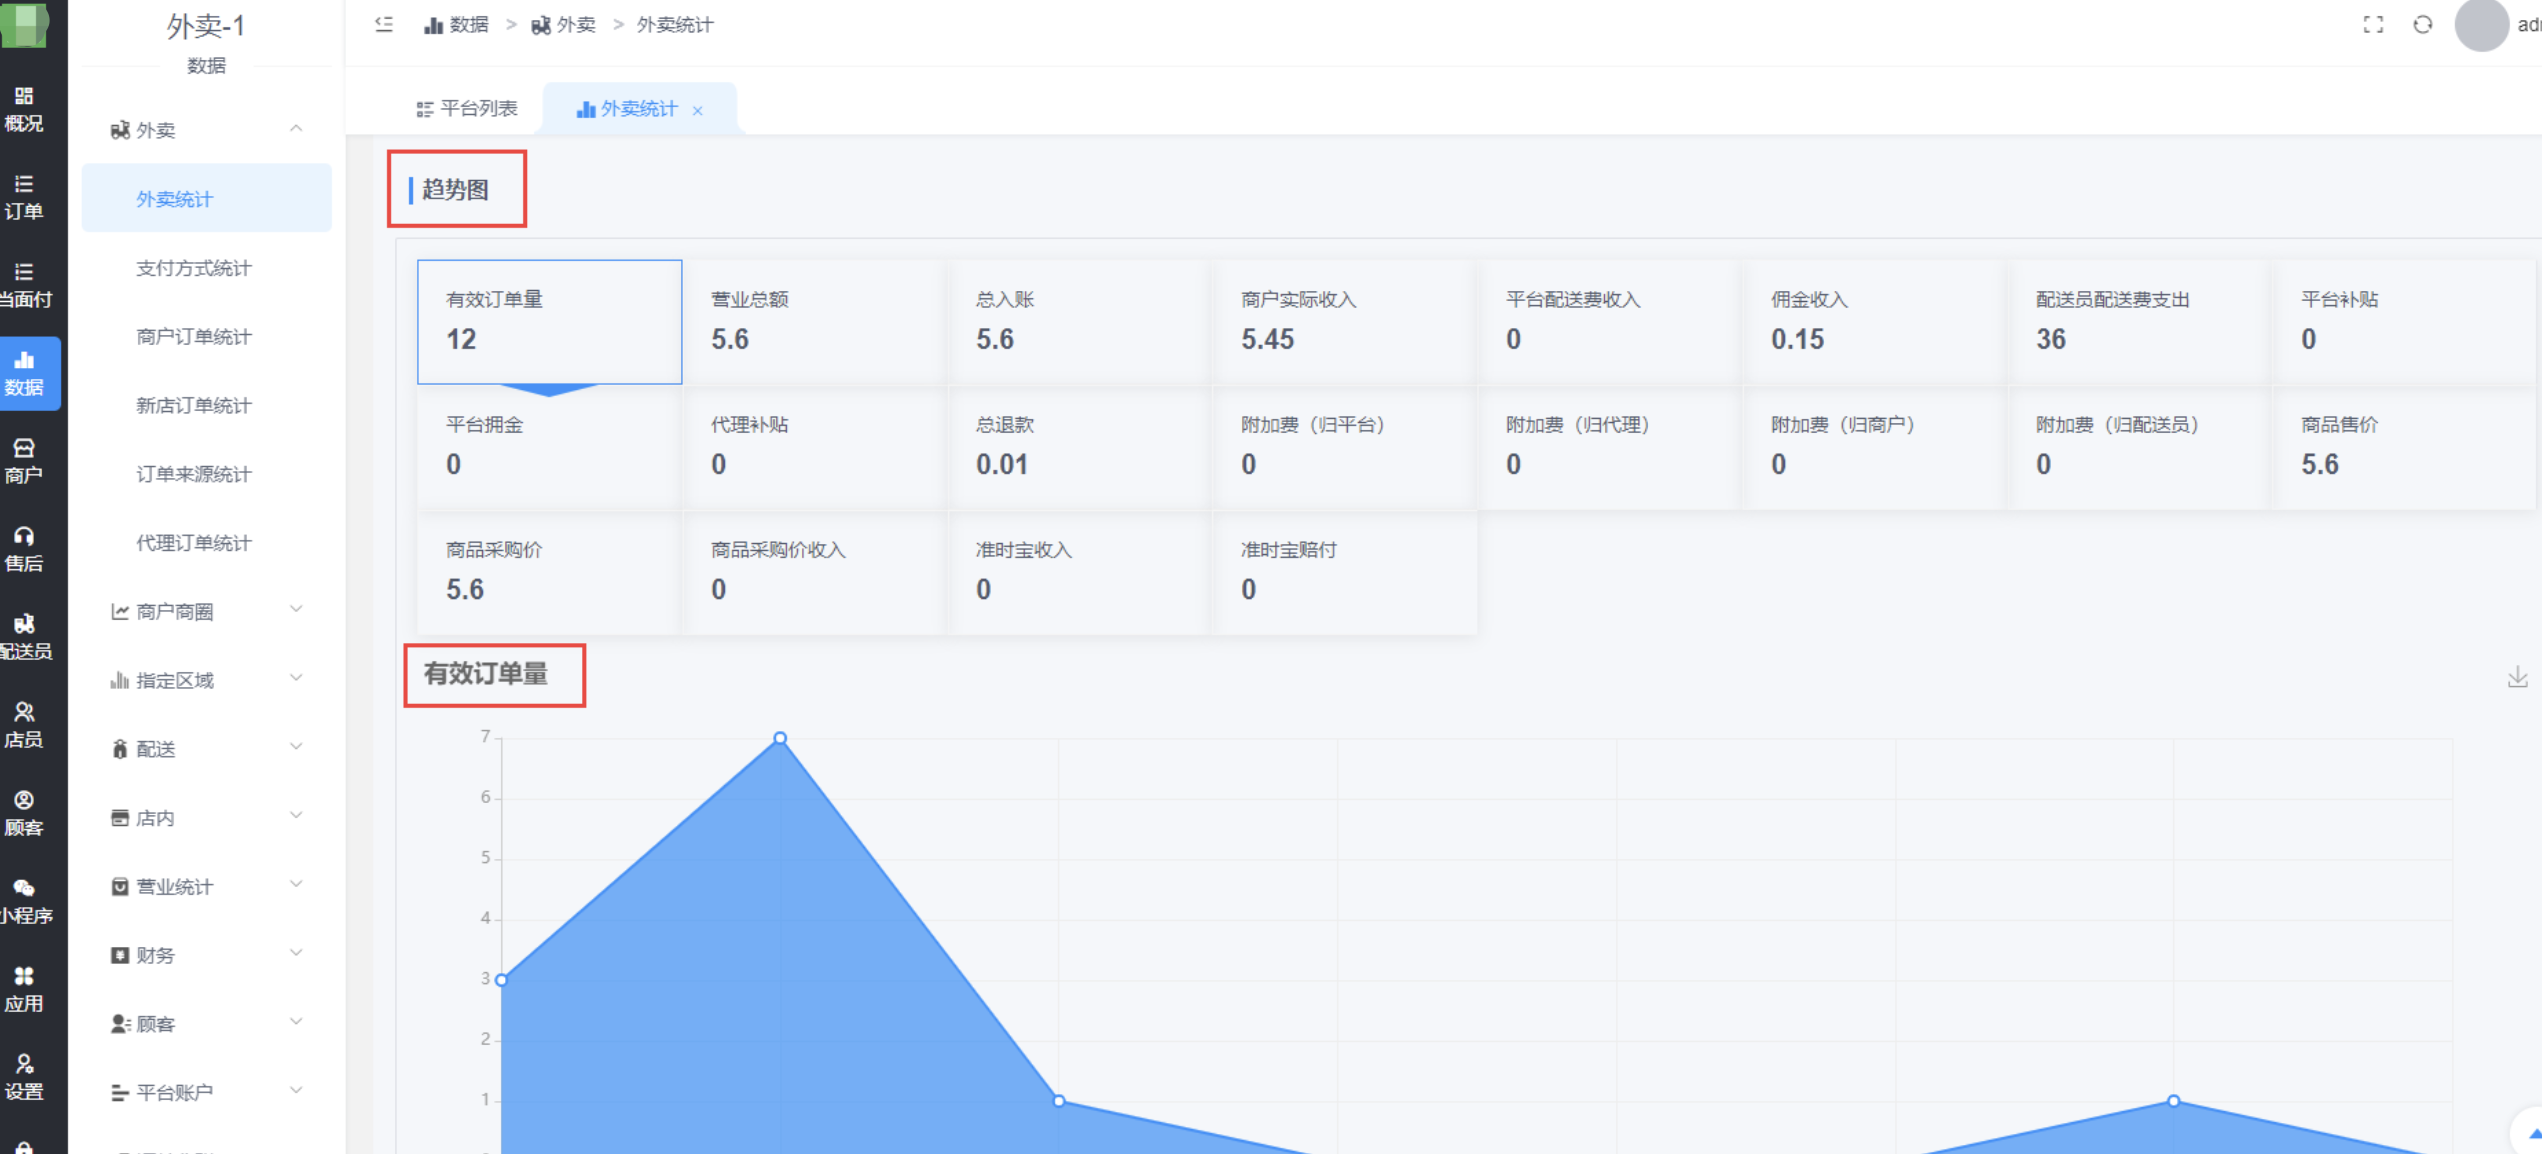Viewport: 2542px width, 1154px height.
Task: Select the 附加费（归配送员）stat card
Action: click(2139, 447)
